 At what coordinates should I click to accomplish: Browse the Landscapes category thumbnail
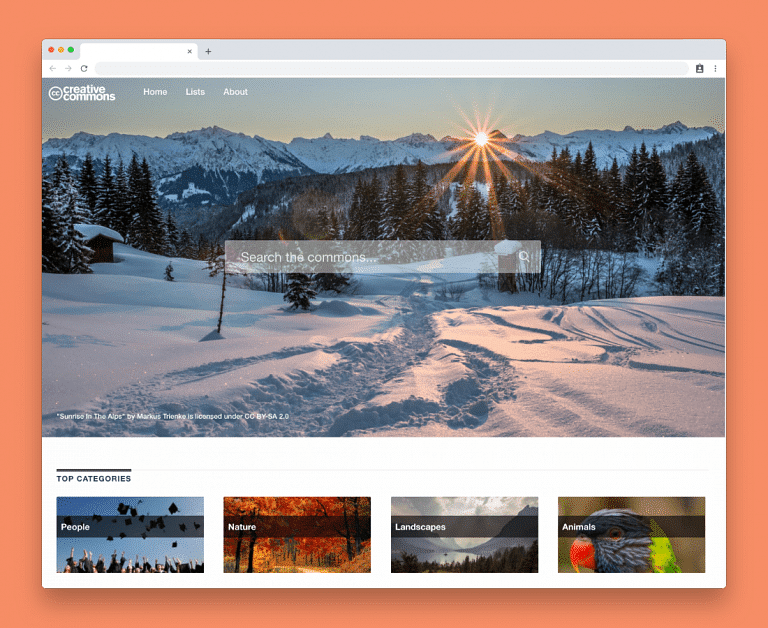464,534
